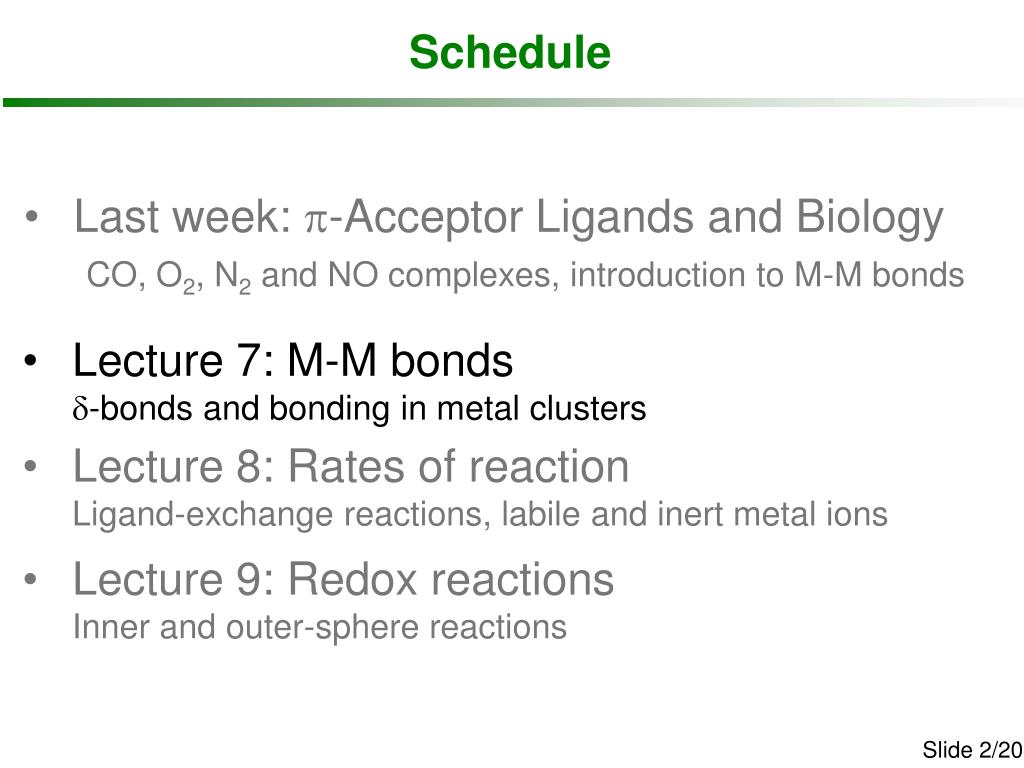The image size is (1024, 768).
Task: Click the word Biology in first bullet
Action: 870,219
